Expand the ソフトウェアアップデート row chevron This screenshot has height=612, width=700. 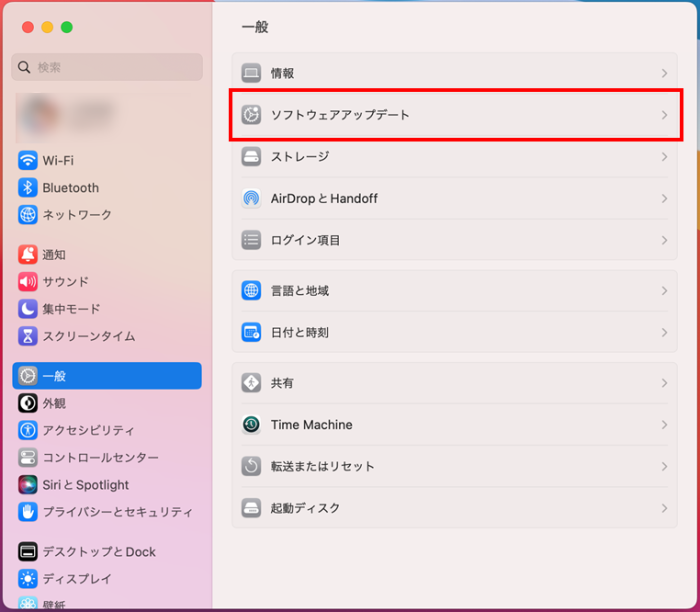(x=664, y=115)
